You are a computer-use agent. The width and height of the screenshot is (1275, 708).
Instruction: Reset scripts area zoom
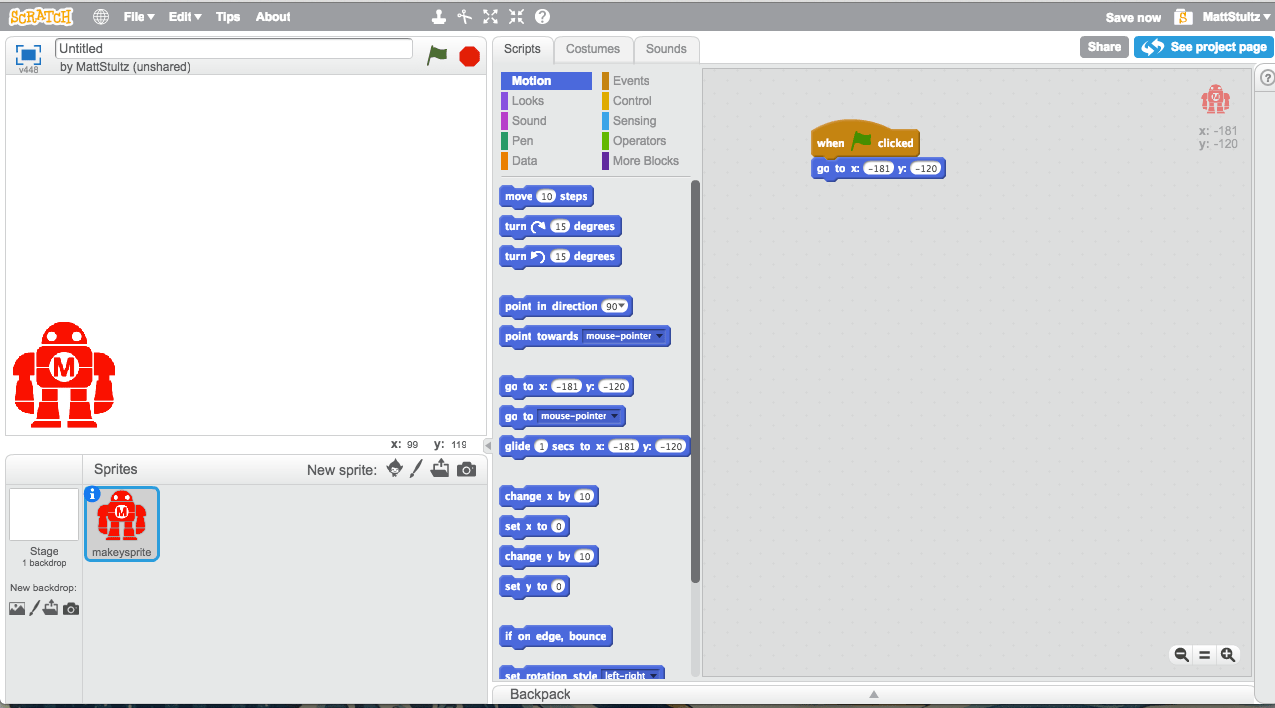pyautogui.click(x=1205, y=655)
